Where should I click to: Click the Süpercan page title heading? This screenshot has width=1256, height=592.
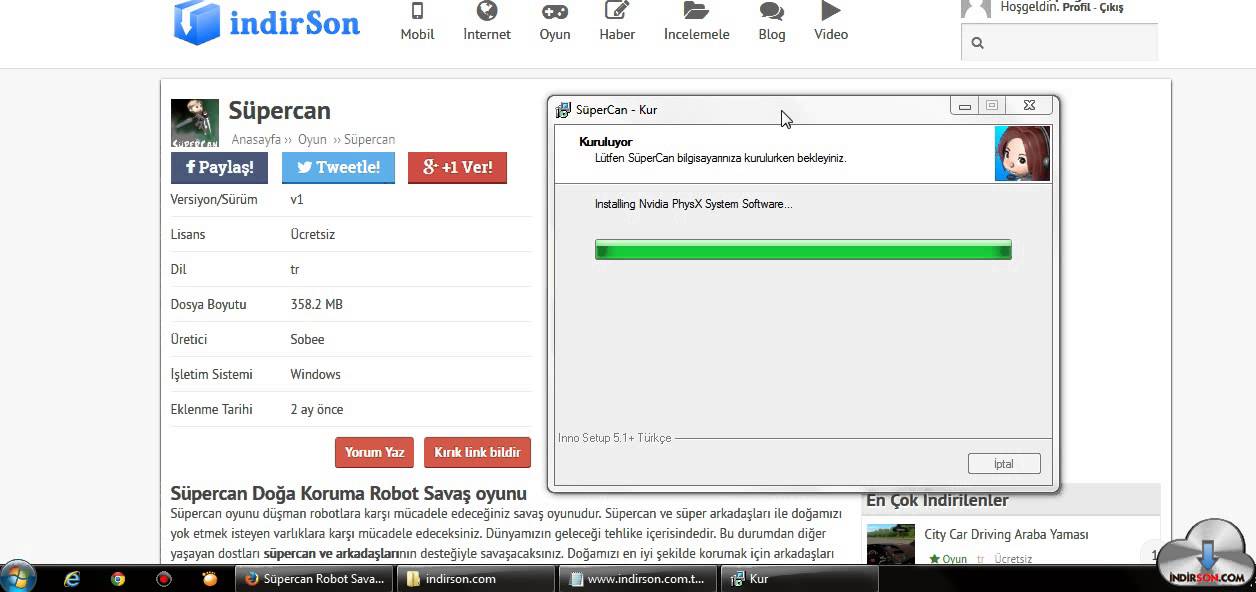coord(279,110)
